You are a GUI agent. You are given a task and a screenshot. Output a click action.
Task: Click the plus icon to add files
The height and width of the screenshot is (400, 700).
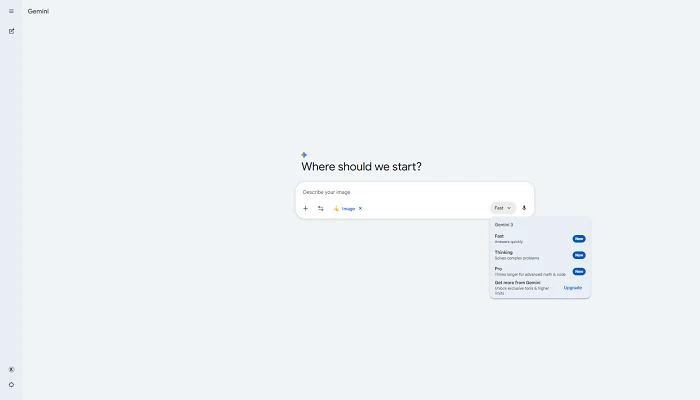(305, 208)
